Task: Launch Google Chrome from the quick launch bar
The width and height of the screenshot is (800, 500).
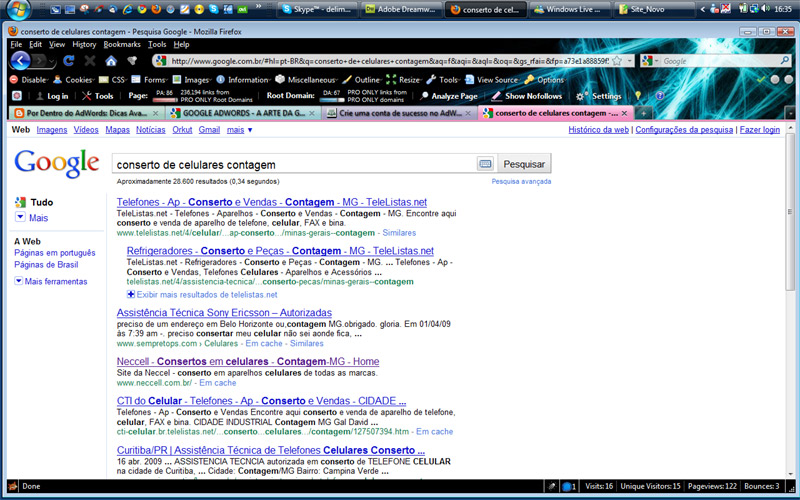Action: [142, 9]
